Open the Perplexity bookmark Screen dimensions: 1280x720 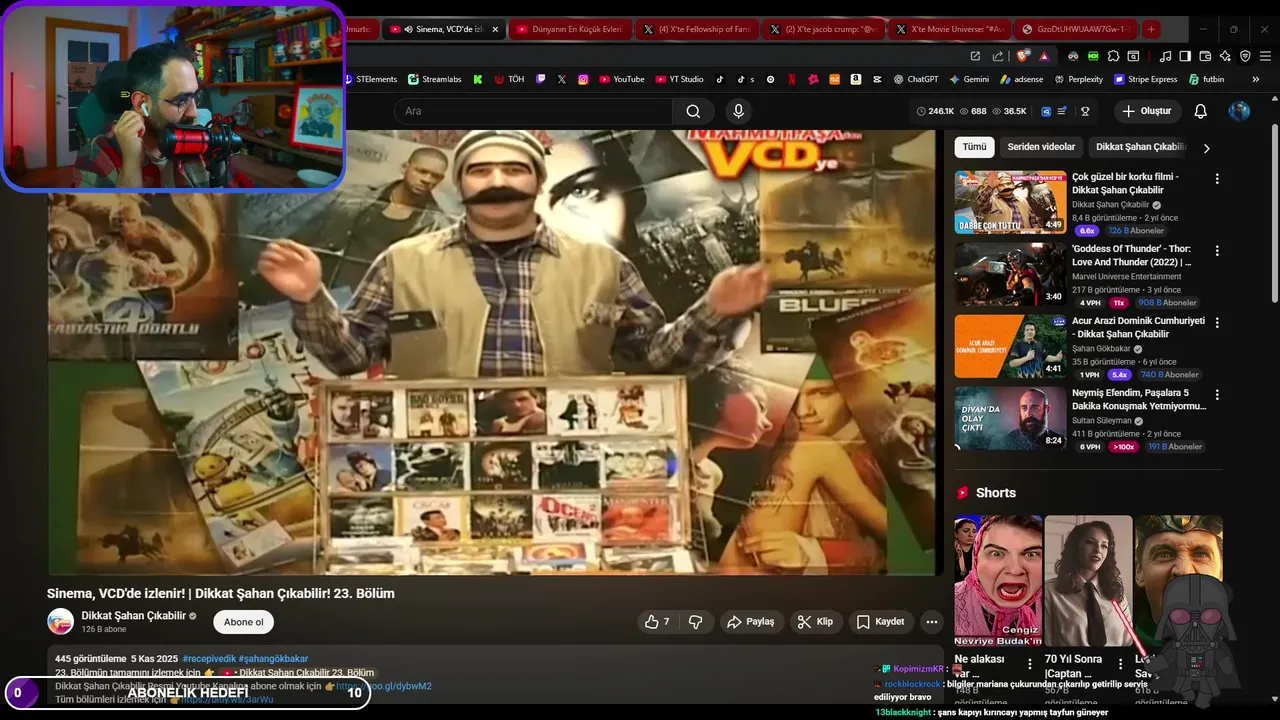[1078, 79]
